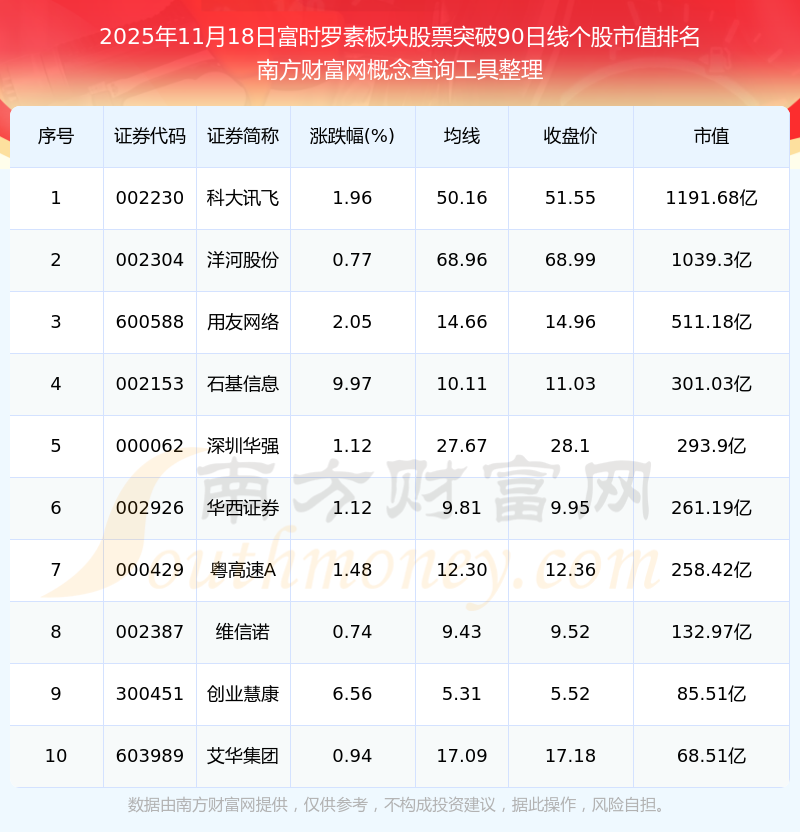Click moving average 12.30

pyautogui.click(x=462, y=570)
